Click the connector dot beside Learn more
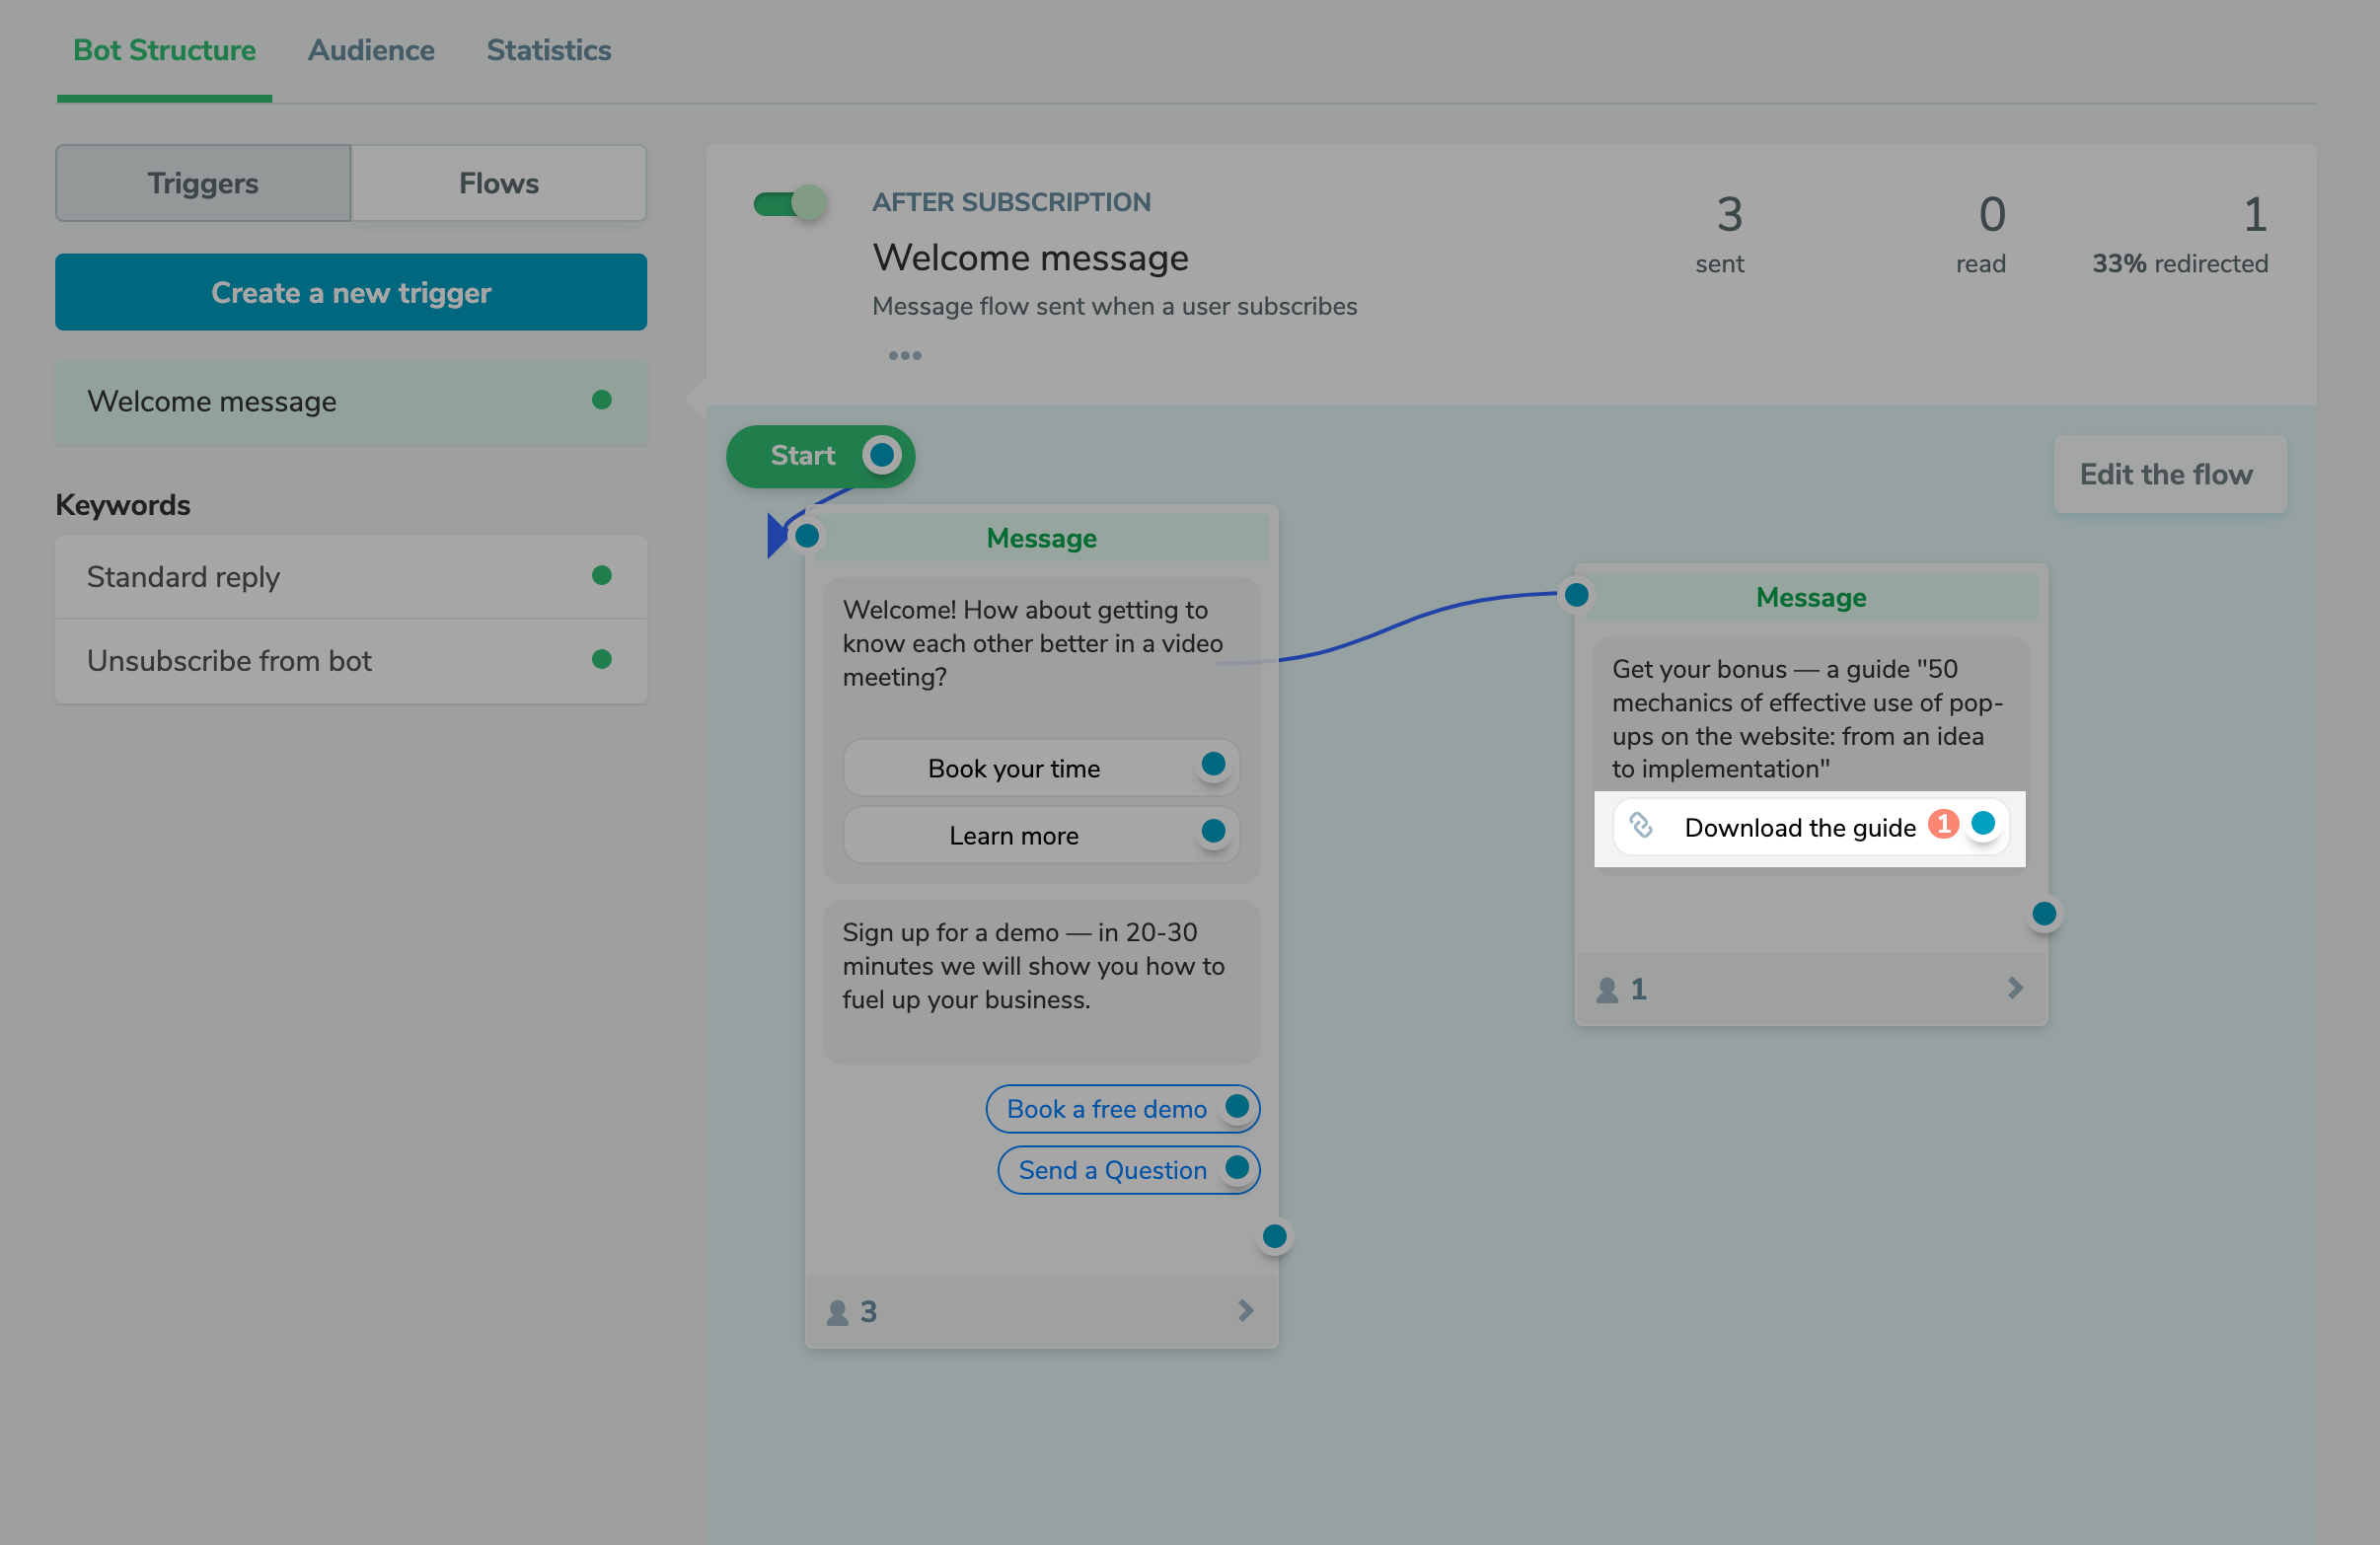 click(x=1213, y=831)
